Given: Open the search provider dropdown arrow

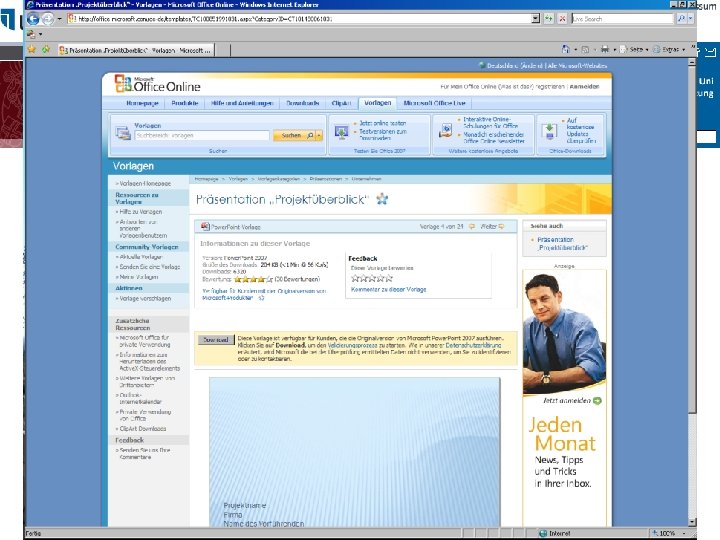Looking at the screenshot, I should click(x=691, y=19).
